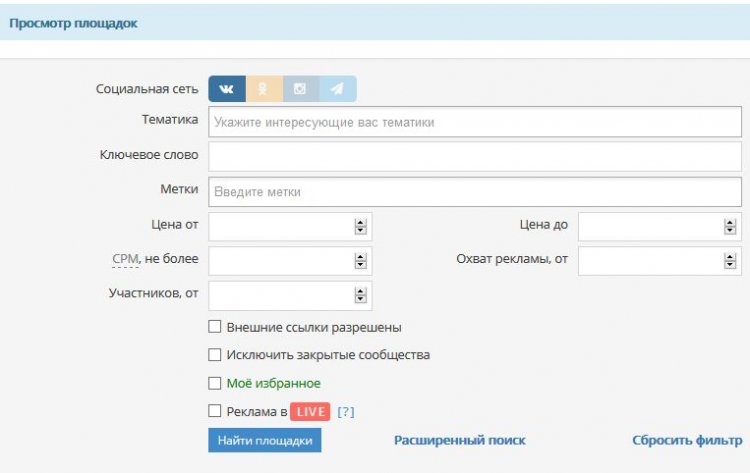The image size is (750, 473).
Task: Open the Расширенный поиск link
Action: (x=460, y=440)
